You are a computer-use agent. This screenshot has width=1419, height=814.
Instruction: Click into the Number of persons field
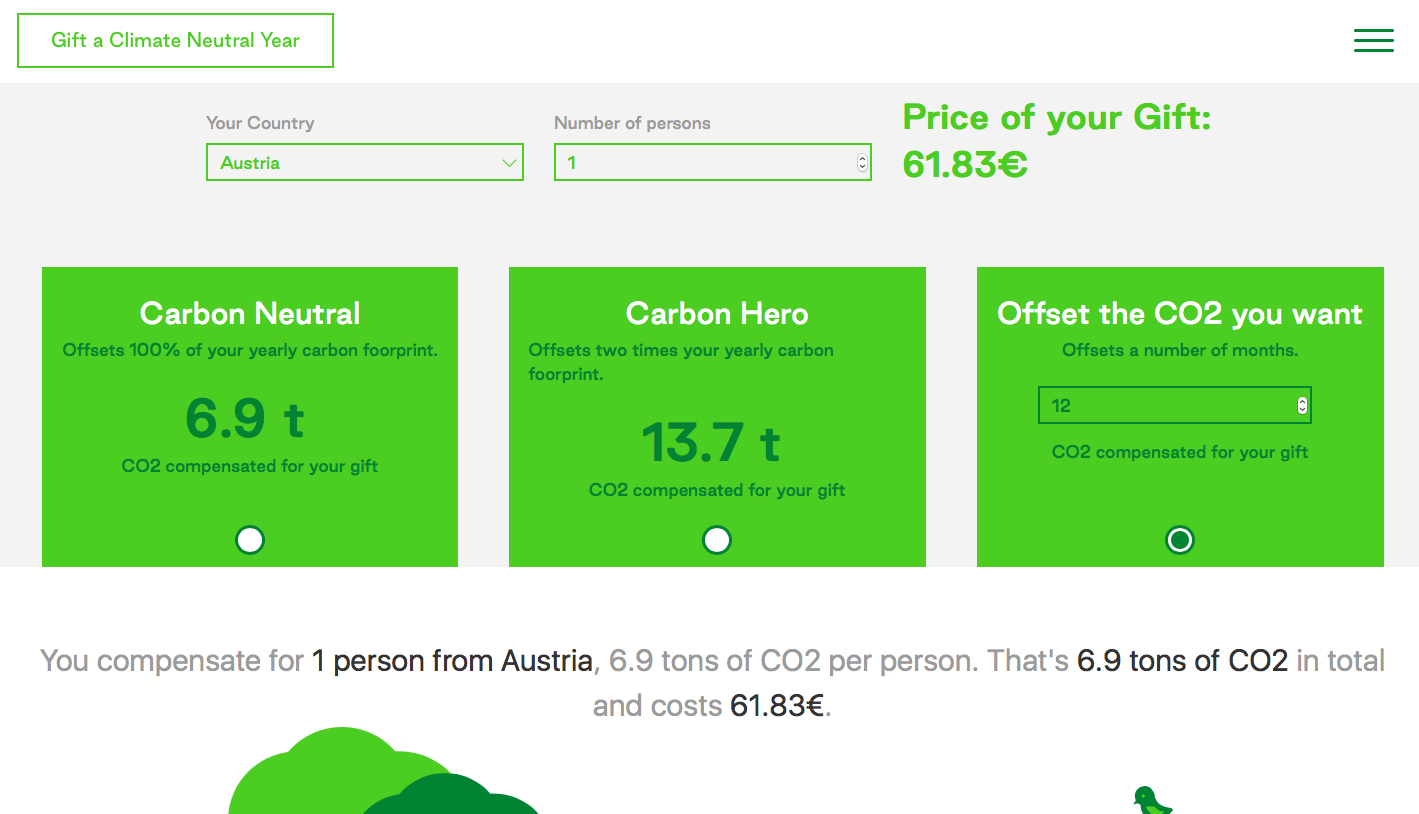pos(700,163)
